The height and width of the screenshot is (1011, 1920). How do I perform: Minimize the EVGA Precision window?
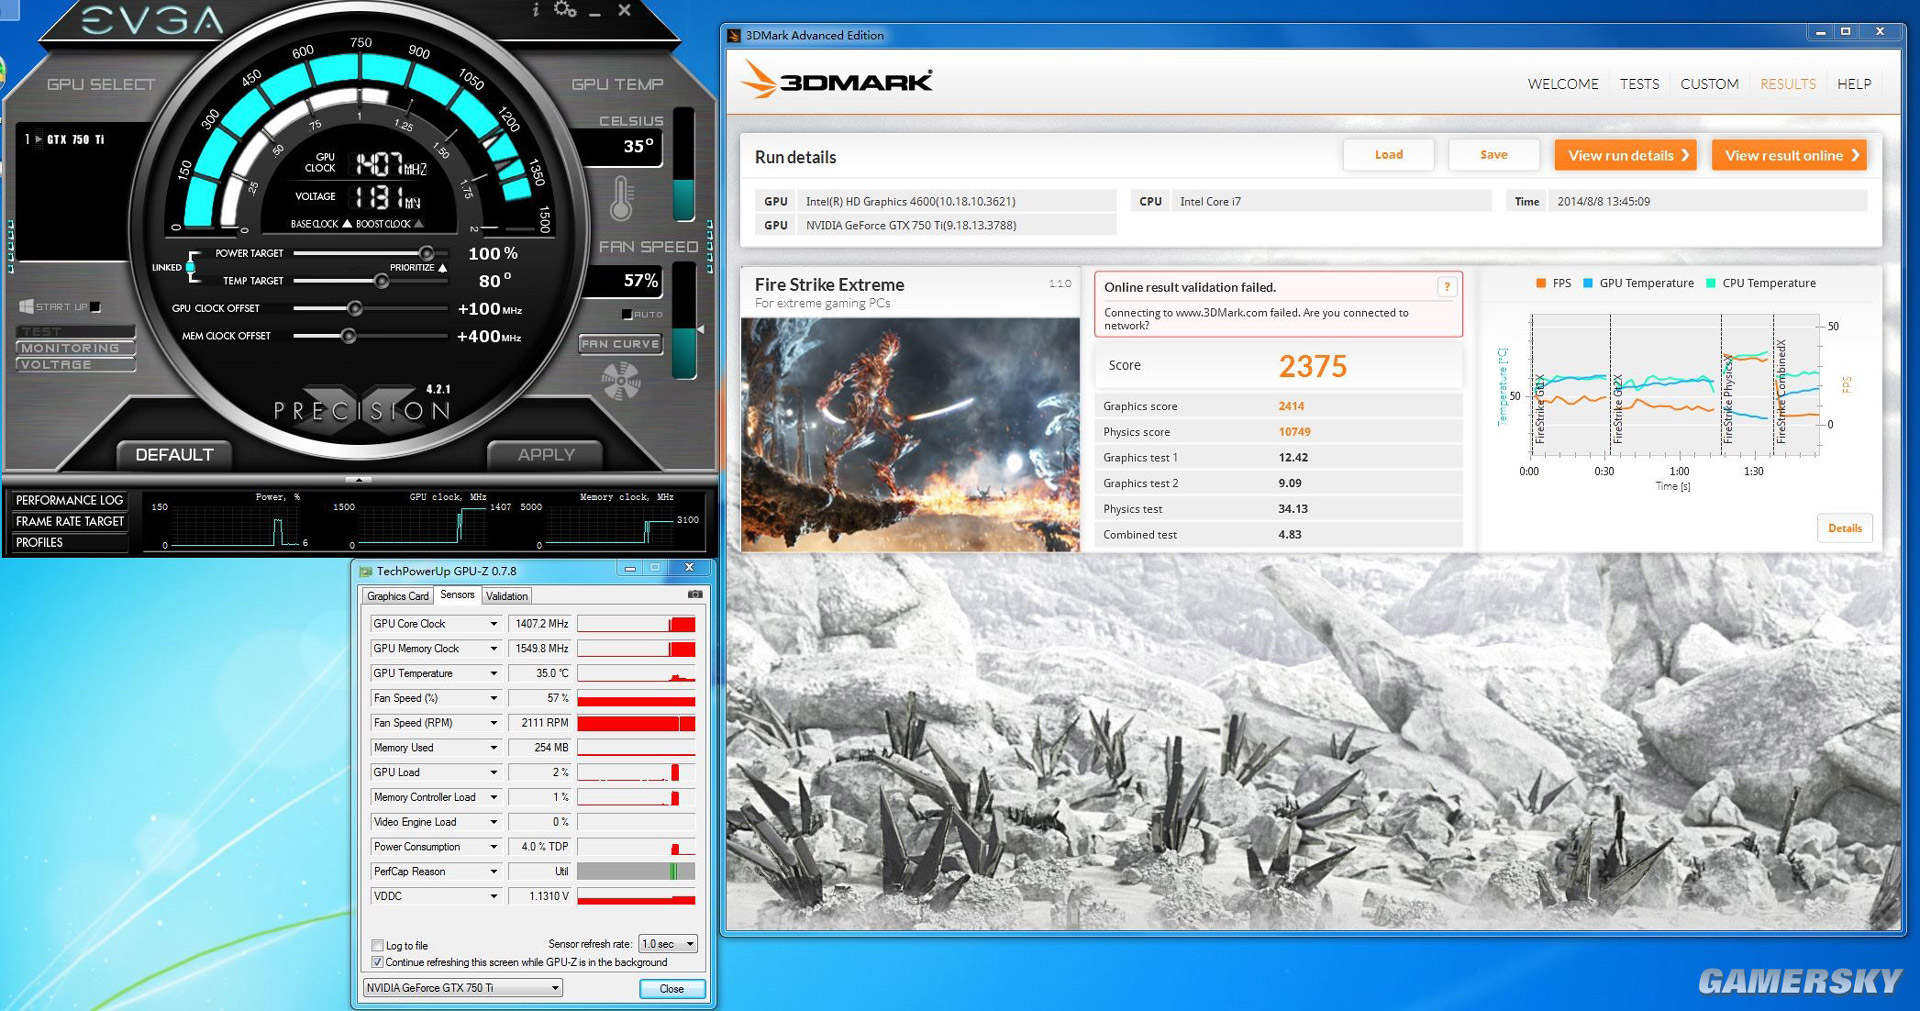595,11
